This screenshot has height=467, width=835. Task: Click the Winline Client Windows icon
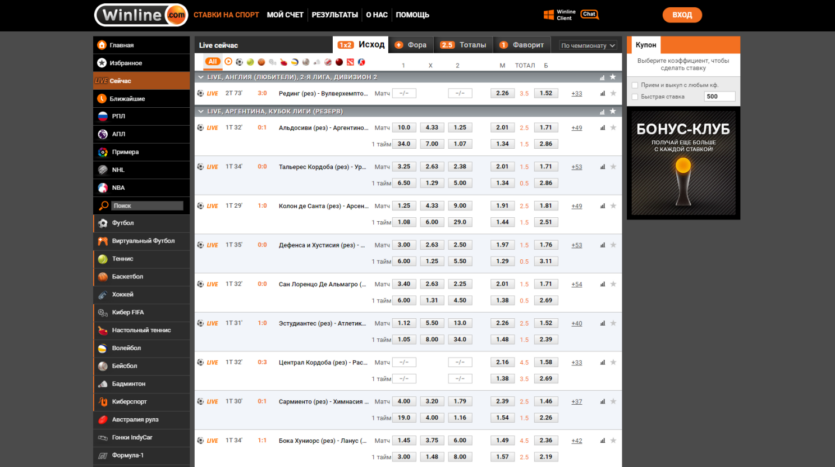549,15
